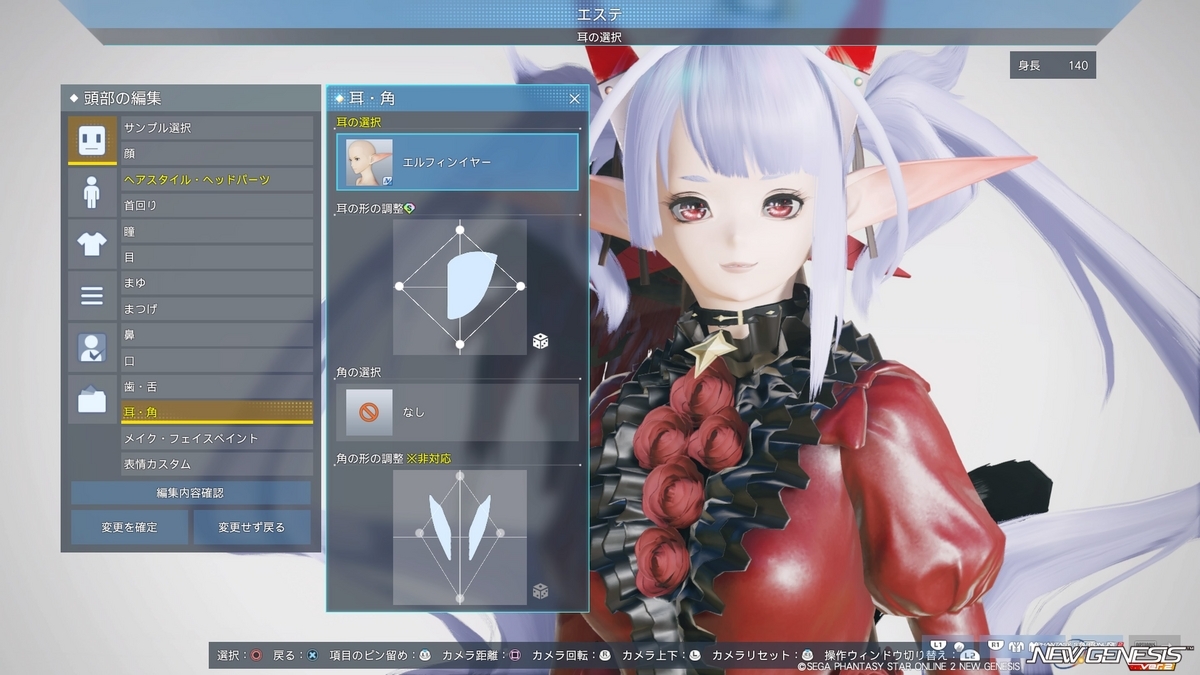Click top handle of ear shape diamond

(x=460, y=230)
